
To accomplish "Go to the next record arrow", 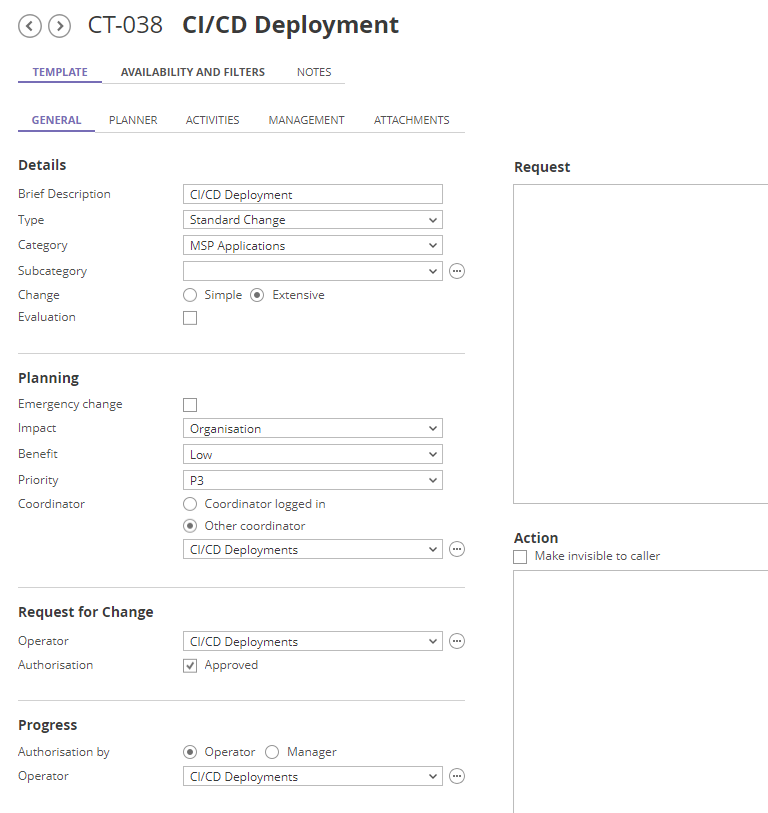I will pyautogui.click(x=59, y=26).
